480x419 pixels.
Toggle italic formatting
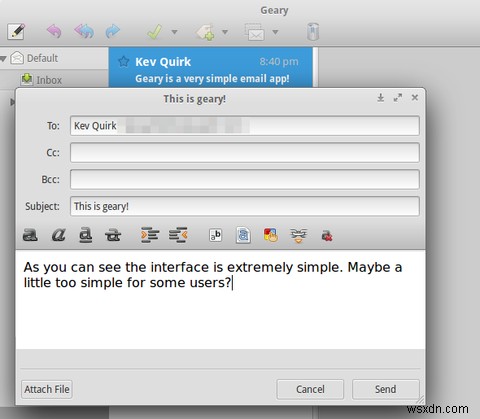[58, 235]
